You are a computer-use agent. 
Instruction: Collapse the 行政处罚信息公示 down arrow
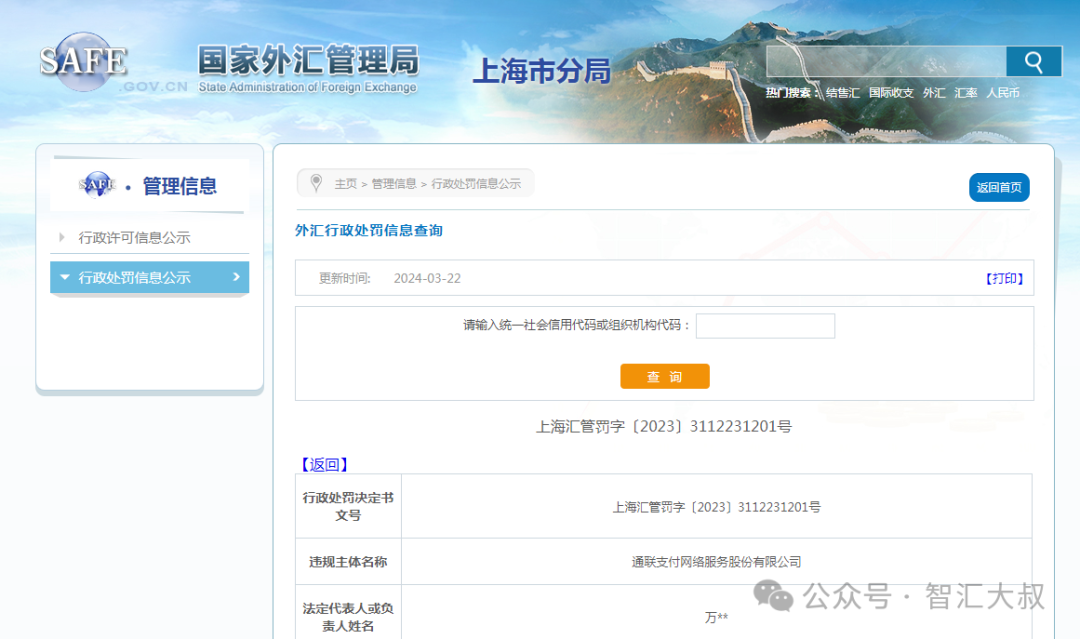coord(65,277)
